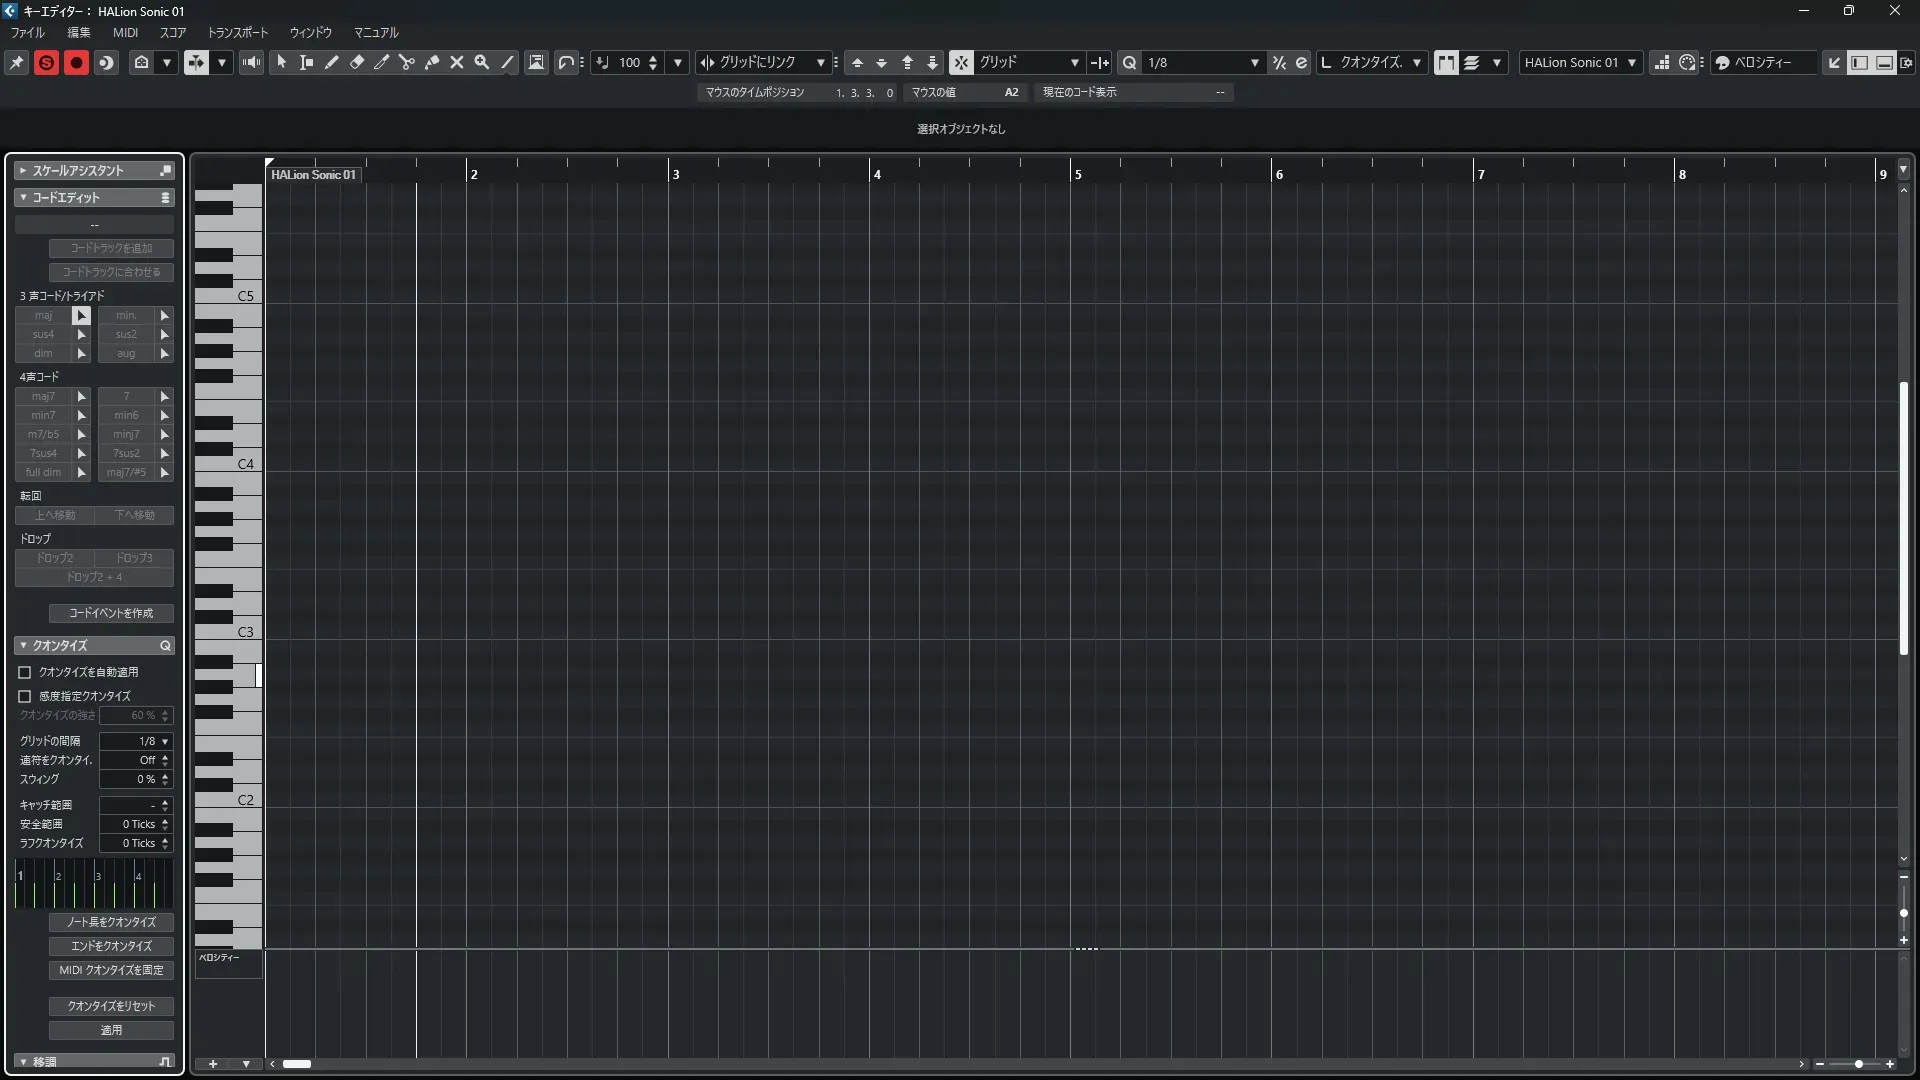Select the Erase tool
This screenshot has width=1920, height=1080.
[x=357, y=62]
